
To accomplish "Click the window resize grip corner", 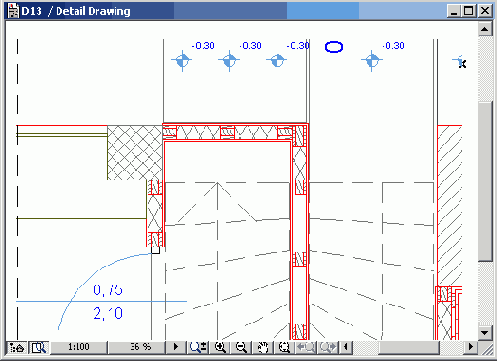I will click(x=487, y=349).
